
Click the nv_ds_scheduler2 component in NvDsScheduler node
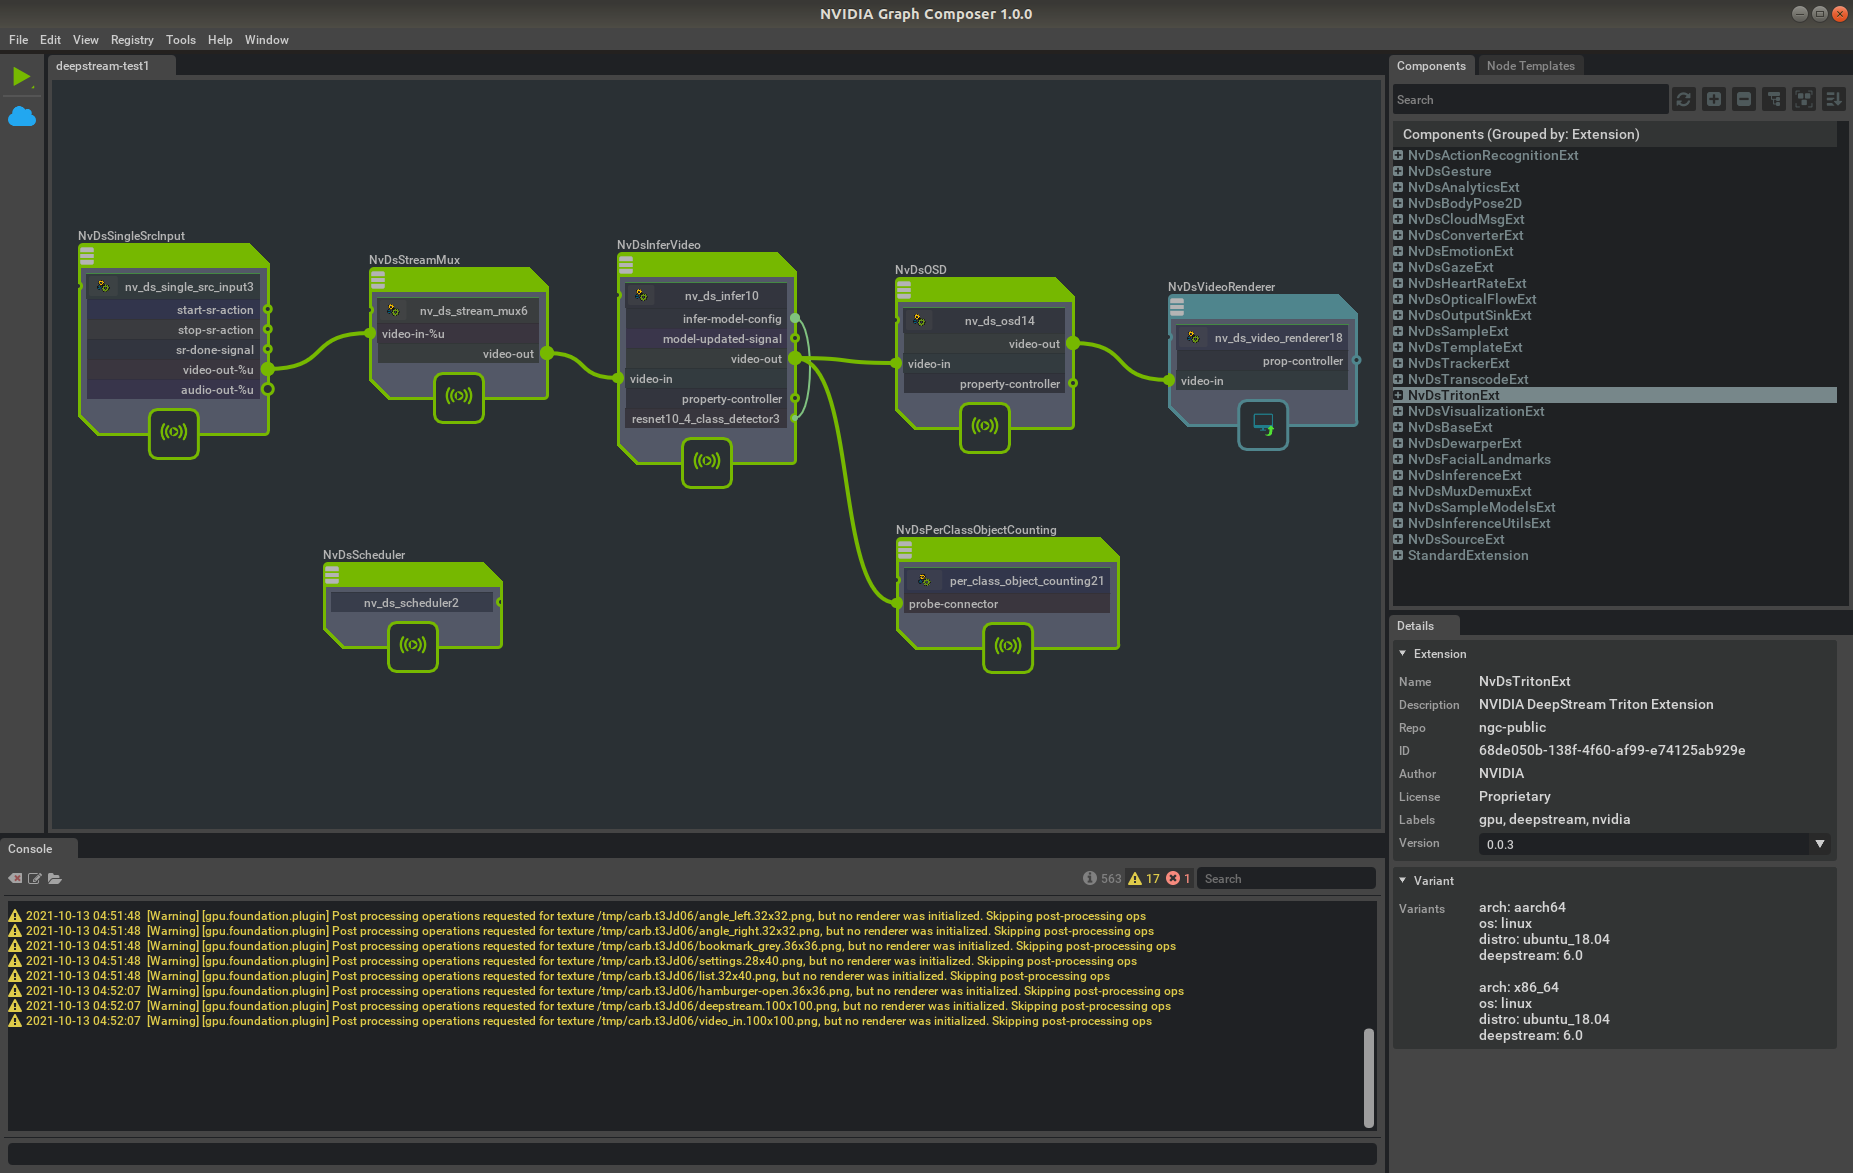tap(411, 602)
